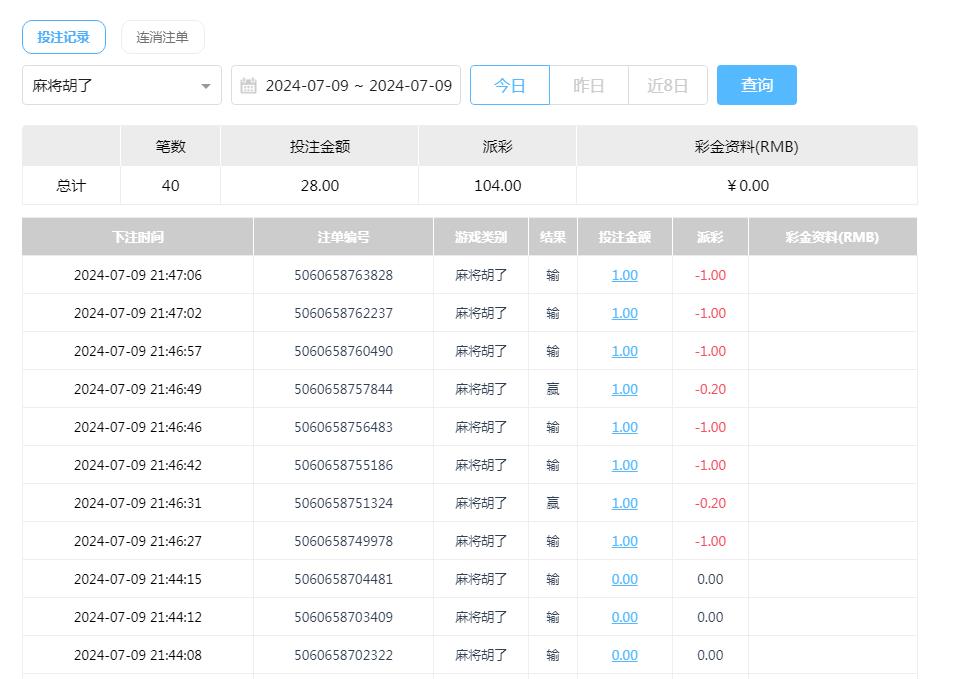Open the 麻将胡了 game type dropdown

(x=120, y=85)
